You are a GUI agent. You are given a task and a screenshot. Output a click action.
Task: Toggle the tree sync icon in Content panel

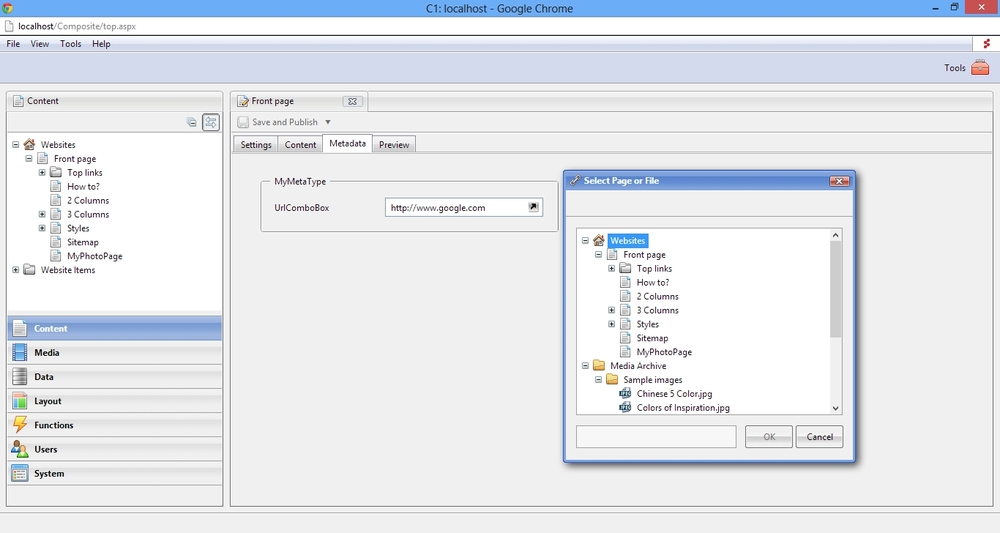pos(211,122)
